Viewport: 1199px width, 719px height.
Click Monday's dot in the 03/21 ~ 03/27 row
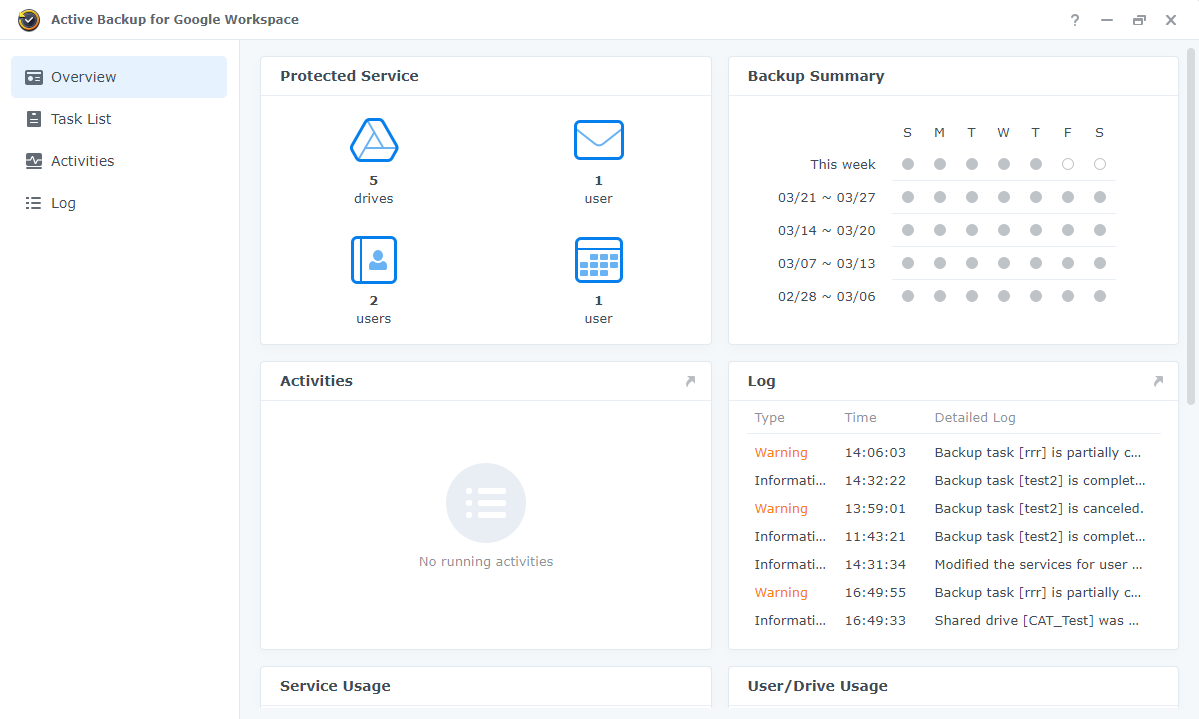[x=939, y=197]
